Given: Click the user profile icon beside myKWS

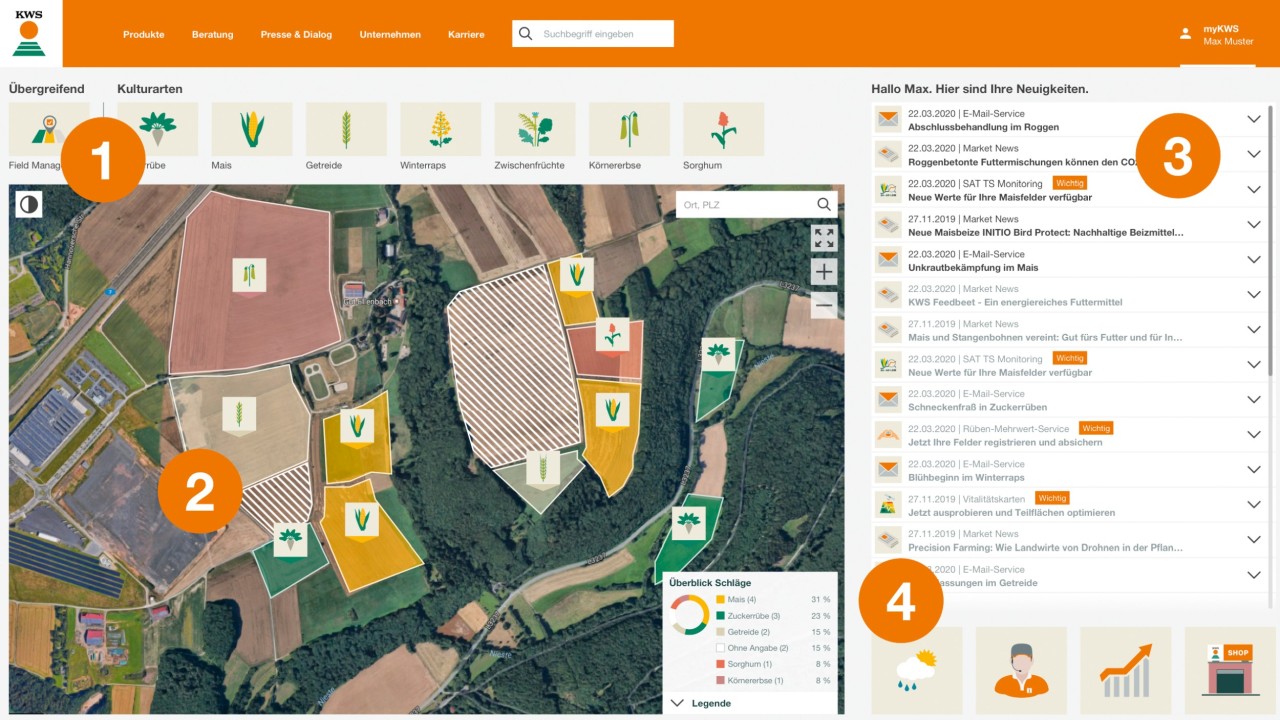Looking at the screenshot, I should click(1185, 34).
